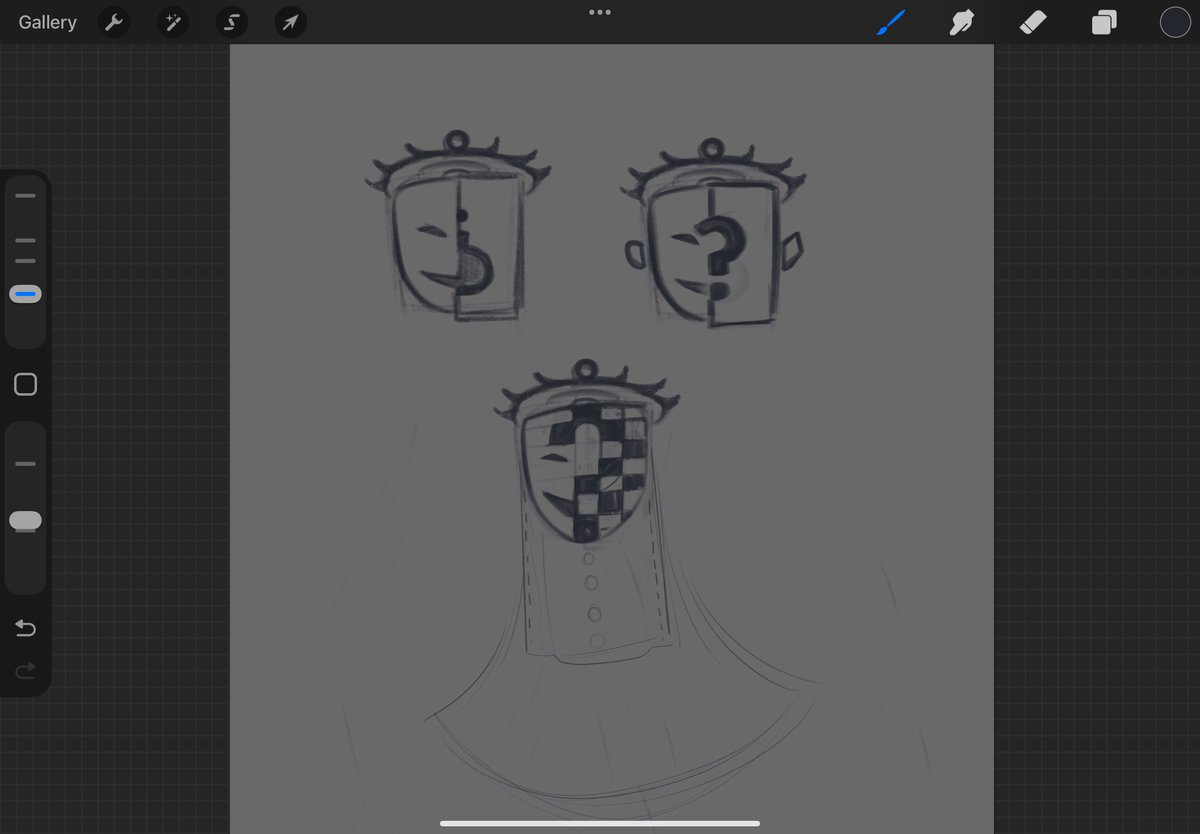Image resolution: width=1200 pixels, height=834 pixels.
Task: Undo the last stroke
Action: (x=25, y=628)
